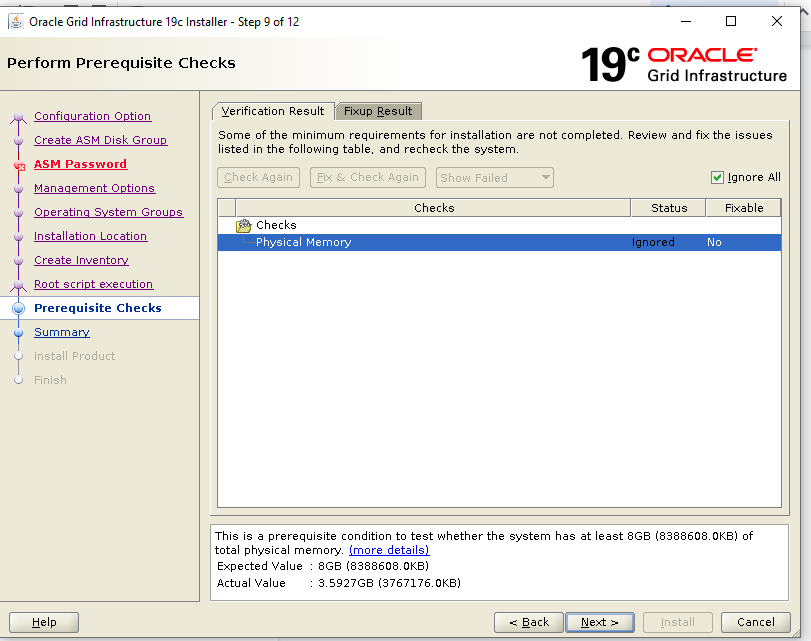Click the Checks folder icon in table
This screenshot has width=811, height=641.
point(244,226)
